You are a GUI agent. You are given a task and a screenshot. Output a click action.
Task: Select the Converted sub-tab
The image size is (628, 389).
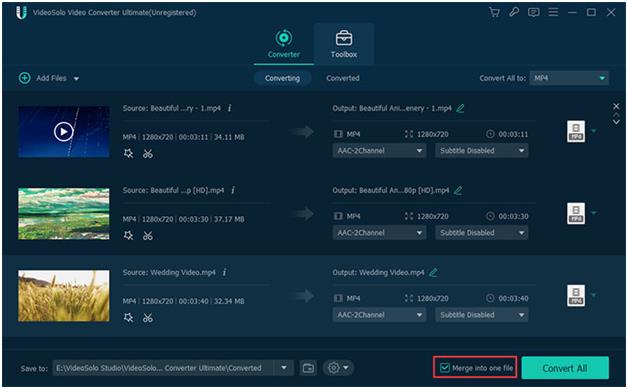point(343,78)
